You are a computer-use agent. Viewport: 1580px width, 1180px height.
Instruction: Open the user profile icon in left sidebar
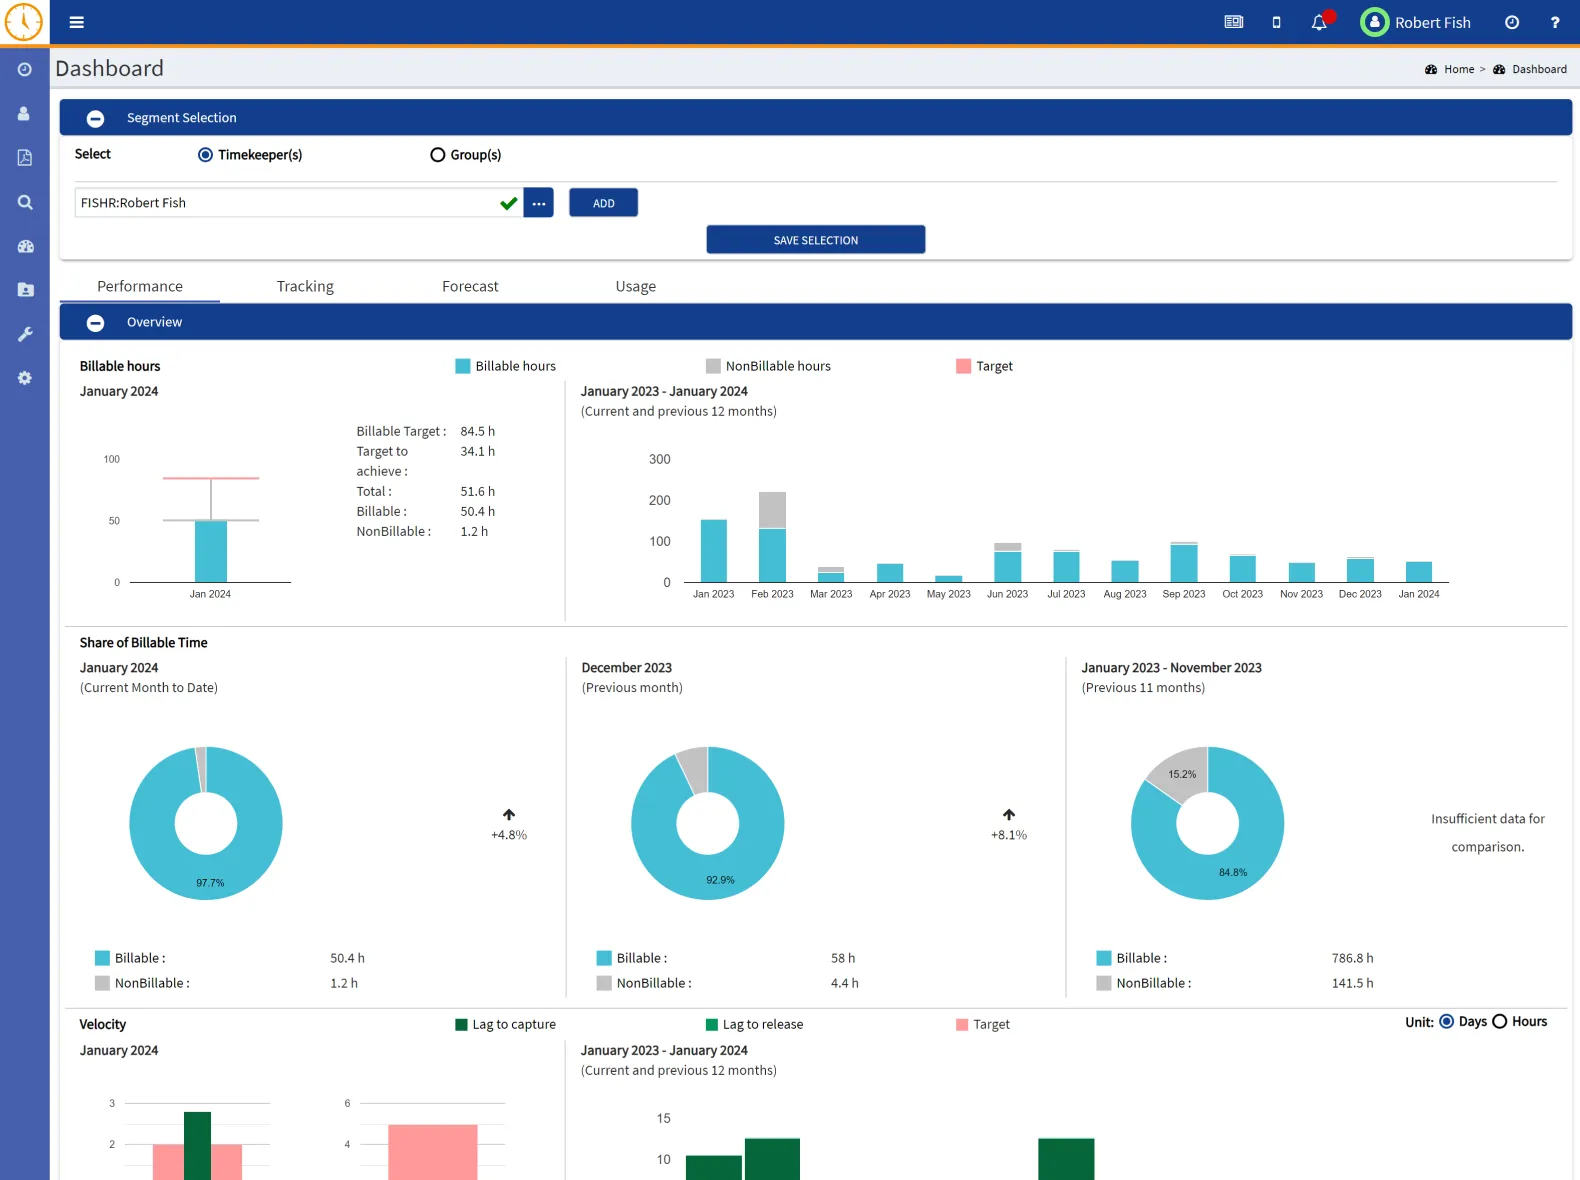coord(24,114)
